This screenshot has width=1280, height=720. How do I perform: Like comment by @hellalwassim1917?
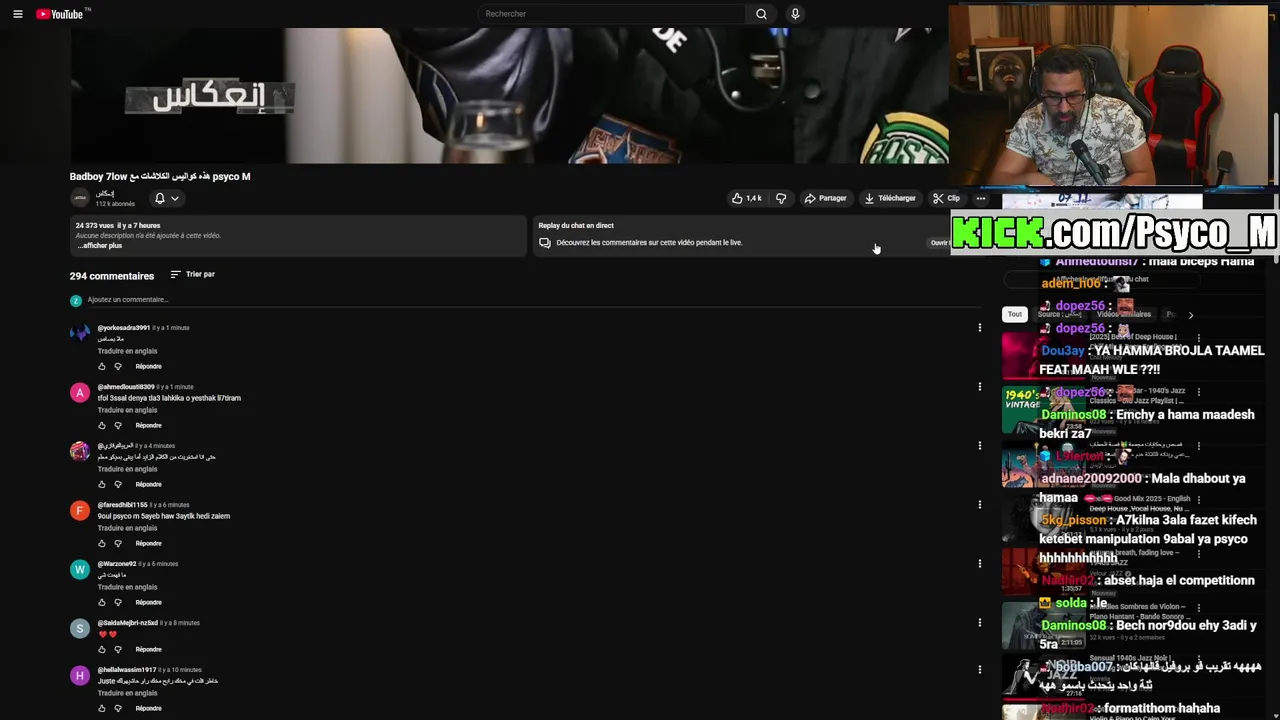click(x=102, y=708)
